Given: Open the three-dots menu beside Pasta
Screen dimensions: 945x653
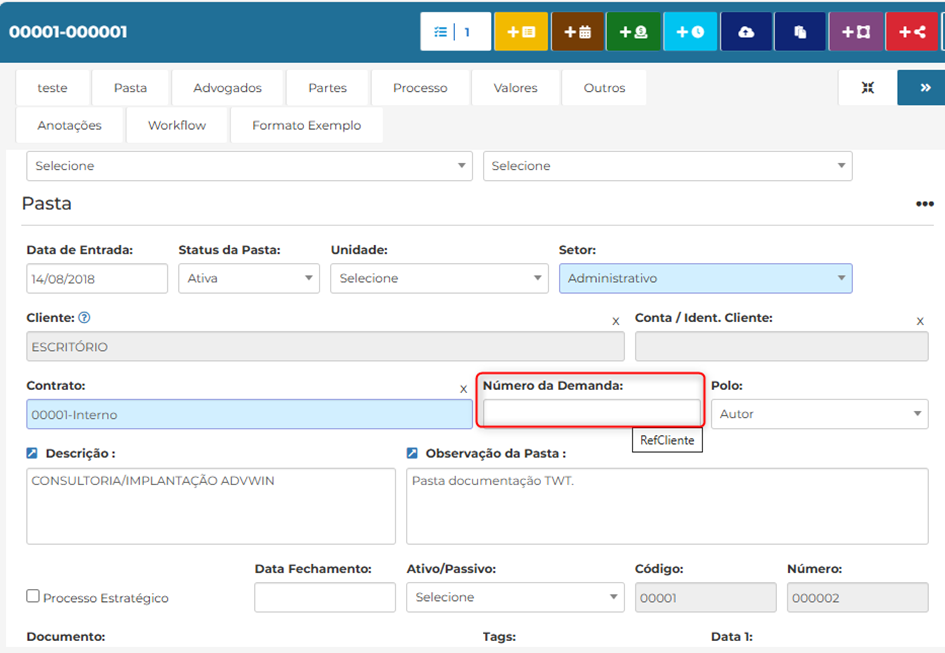Looking at the screenshot, I should [x=925, y=204].
